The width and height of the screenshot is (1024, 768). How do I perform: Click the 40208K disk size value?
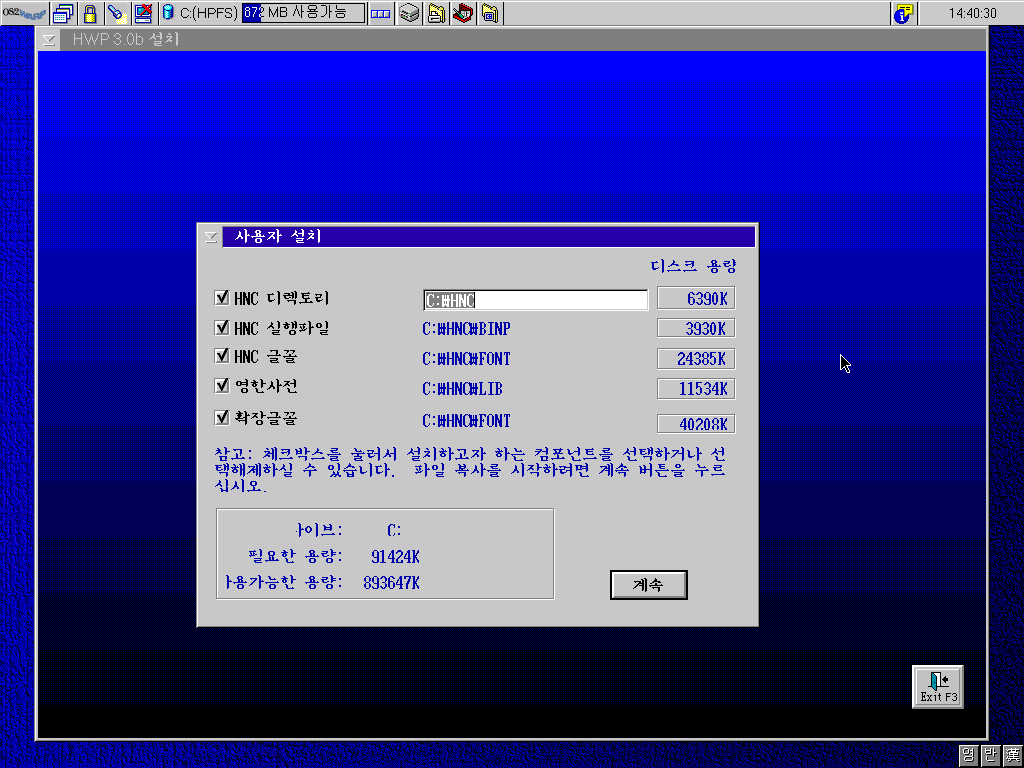point(696,424)
